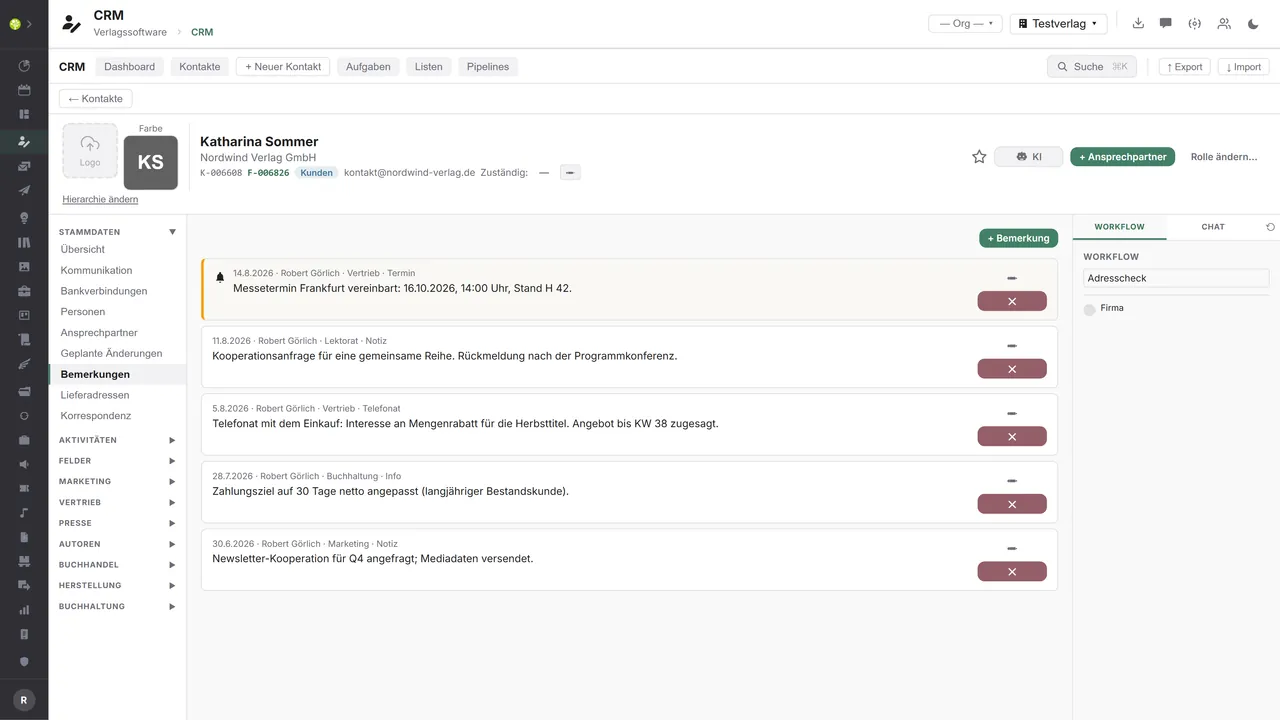Open the Testverlag dropdown
The height and width of the screenshot is (720, 1280).
(x=1058, y=23)
